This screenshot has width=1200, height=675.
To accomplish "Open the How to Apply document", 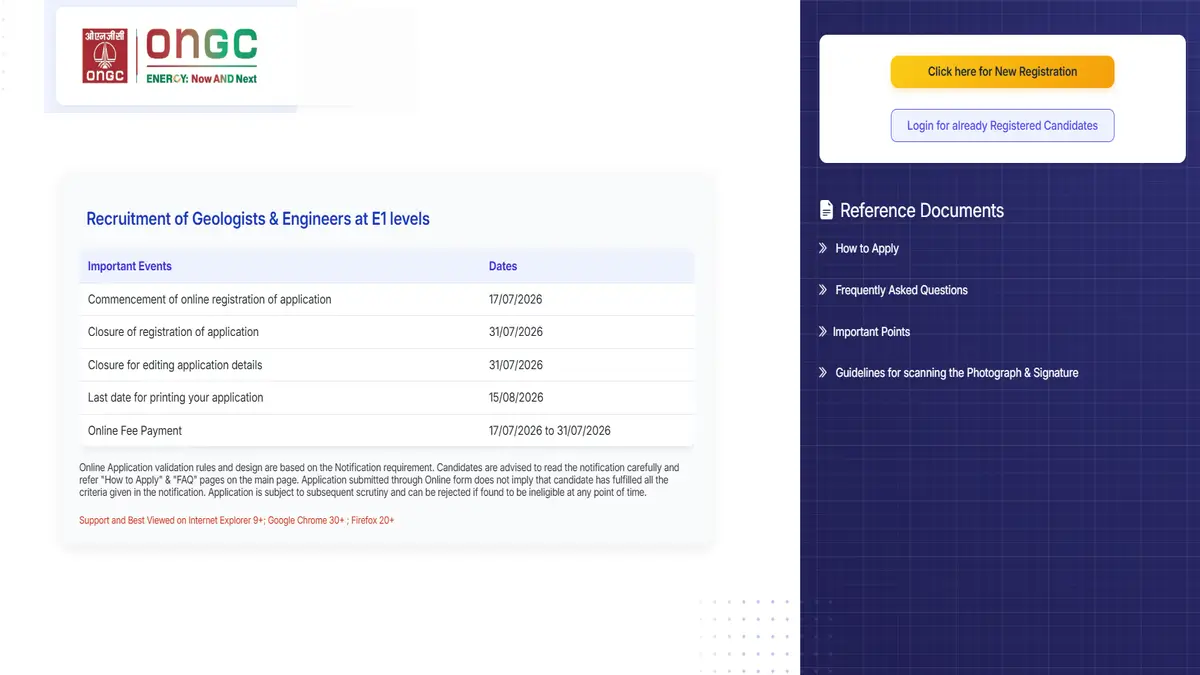I will pos(867,248).
